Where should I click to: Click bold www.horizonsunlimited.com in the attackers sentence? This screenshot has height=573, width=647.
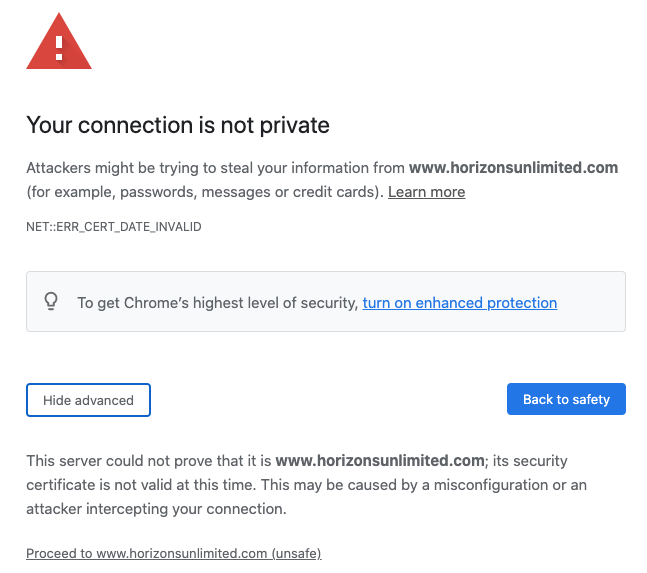[x=513, y=168]
